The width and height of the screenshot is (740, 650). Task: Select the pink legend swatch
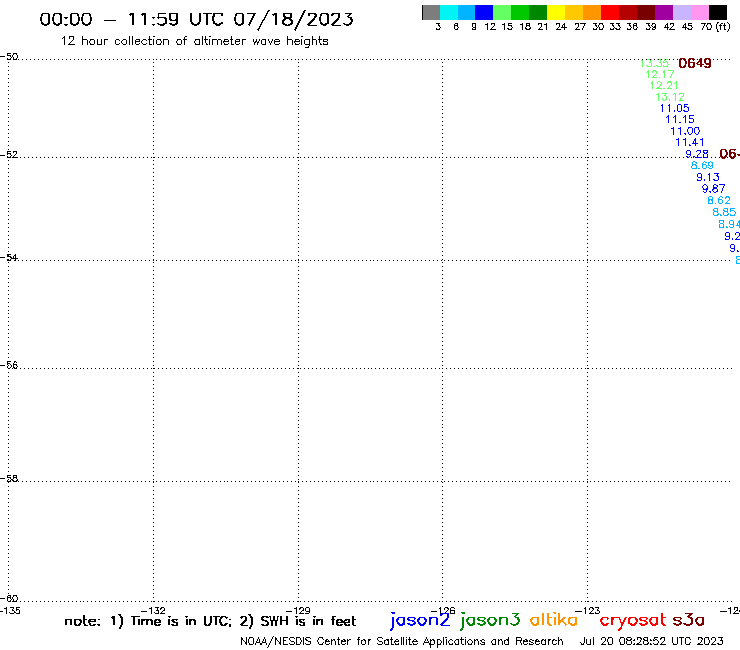699,12
